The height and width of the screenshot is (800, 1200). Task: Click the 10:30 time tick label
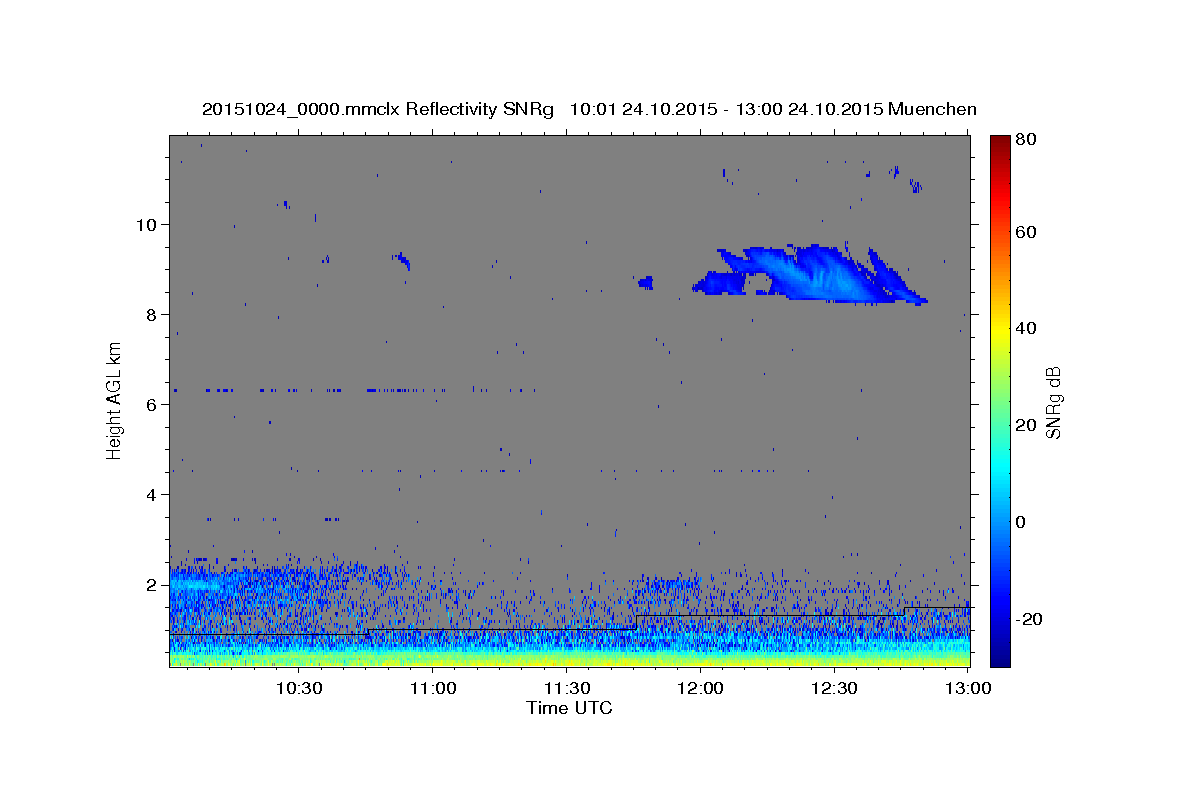pos(299,688)
